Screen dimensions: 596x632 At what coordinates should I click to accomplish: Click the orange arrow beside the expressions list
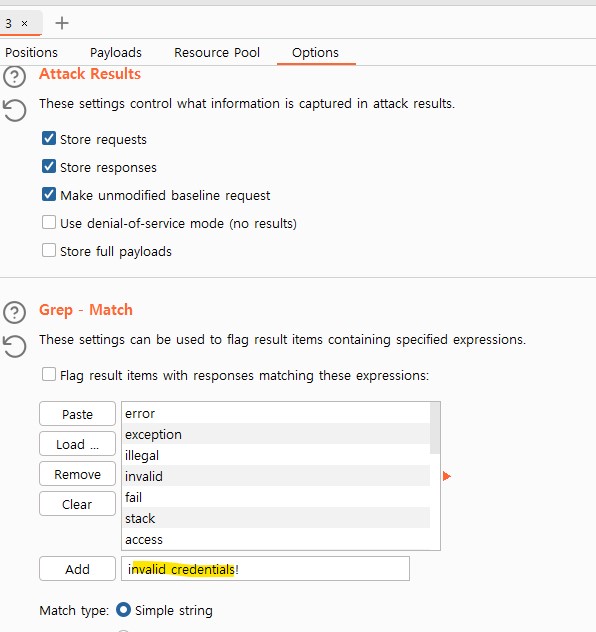[x=446, y=476]
